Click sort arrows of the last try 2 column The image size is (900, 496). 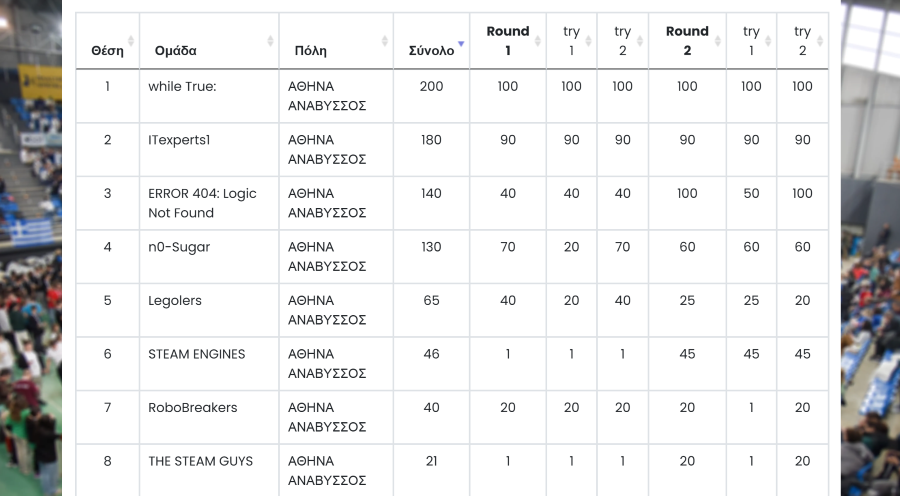click(821, 41)
